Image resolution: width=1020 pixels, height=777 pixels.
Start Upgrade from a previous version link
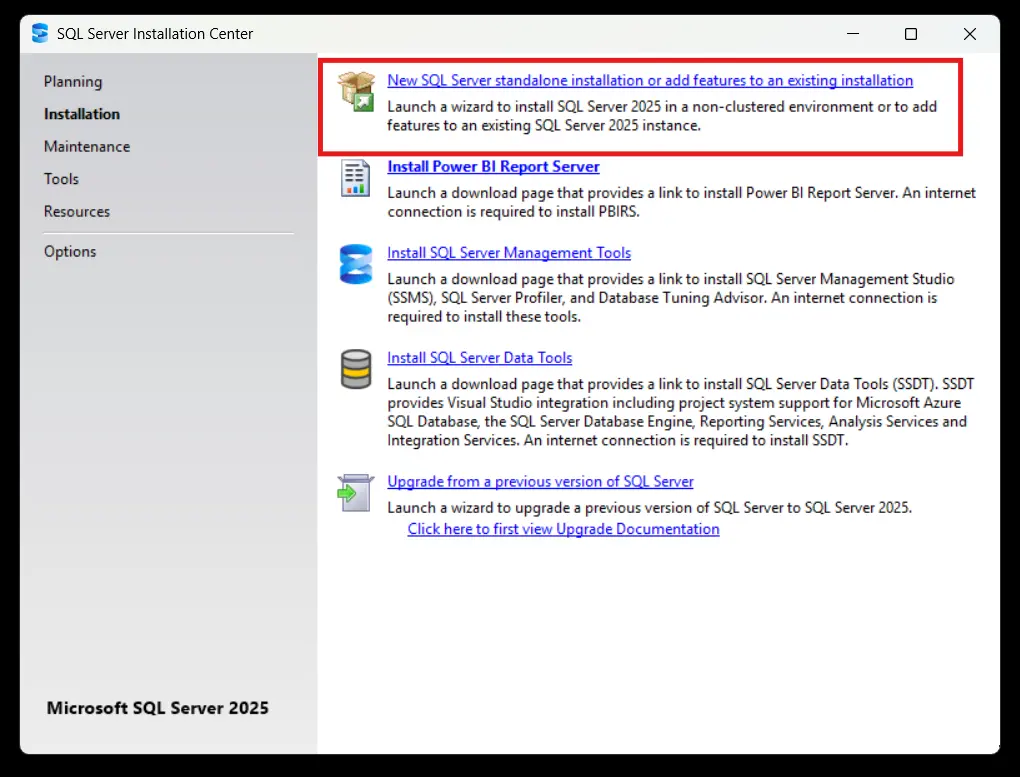click(x=540, y=482)
